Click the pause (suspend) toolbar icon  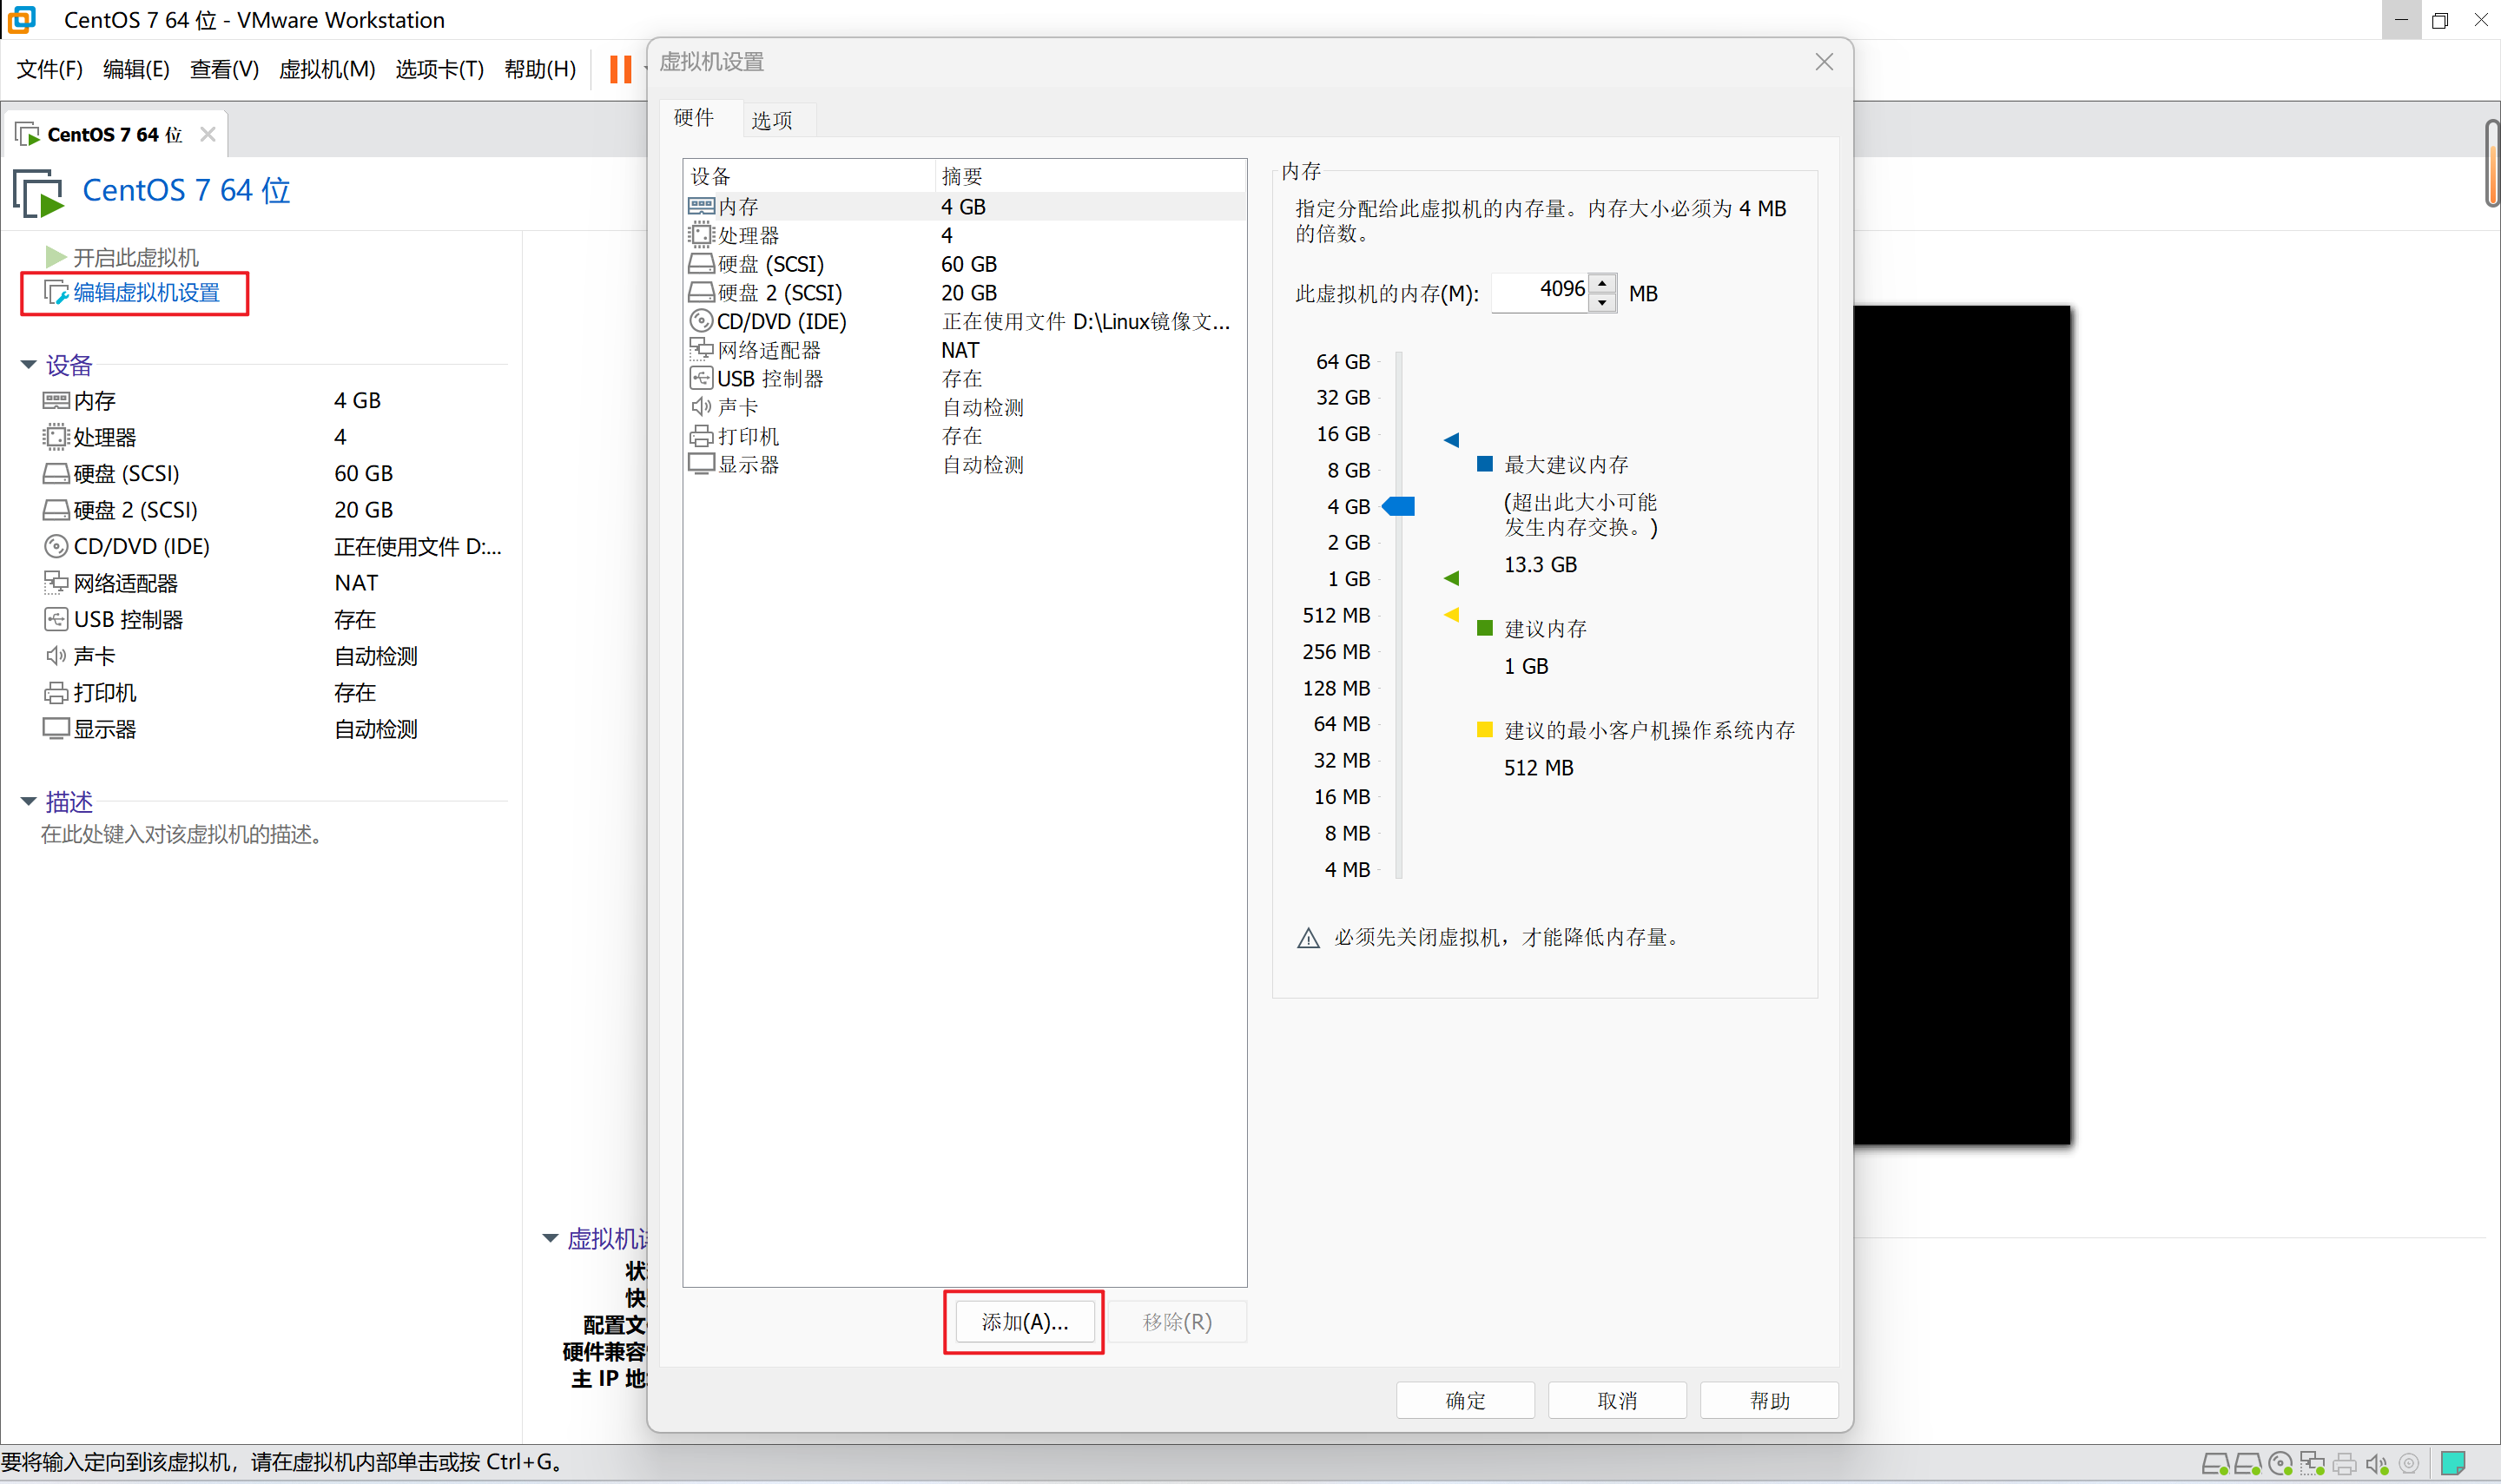click(620, 69)
